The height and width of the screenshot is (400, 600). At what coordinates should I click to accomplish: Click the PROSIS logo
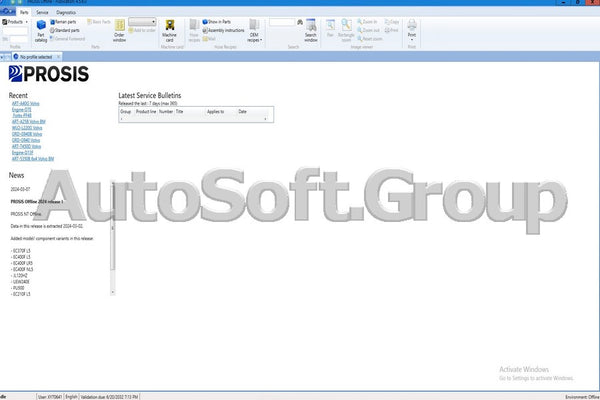click(49, 73)
